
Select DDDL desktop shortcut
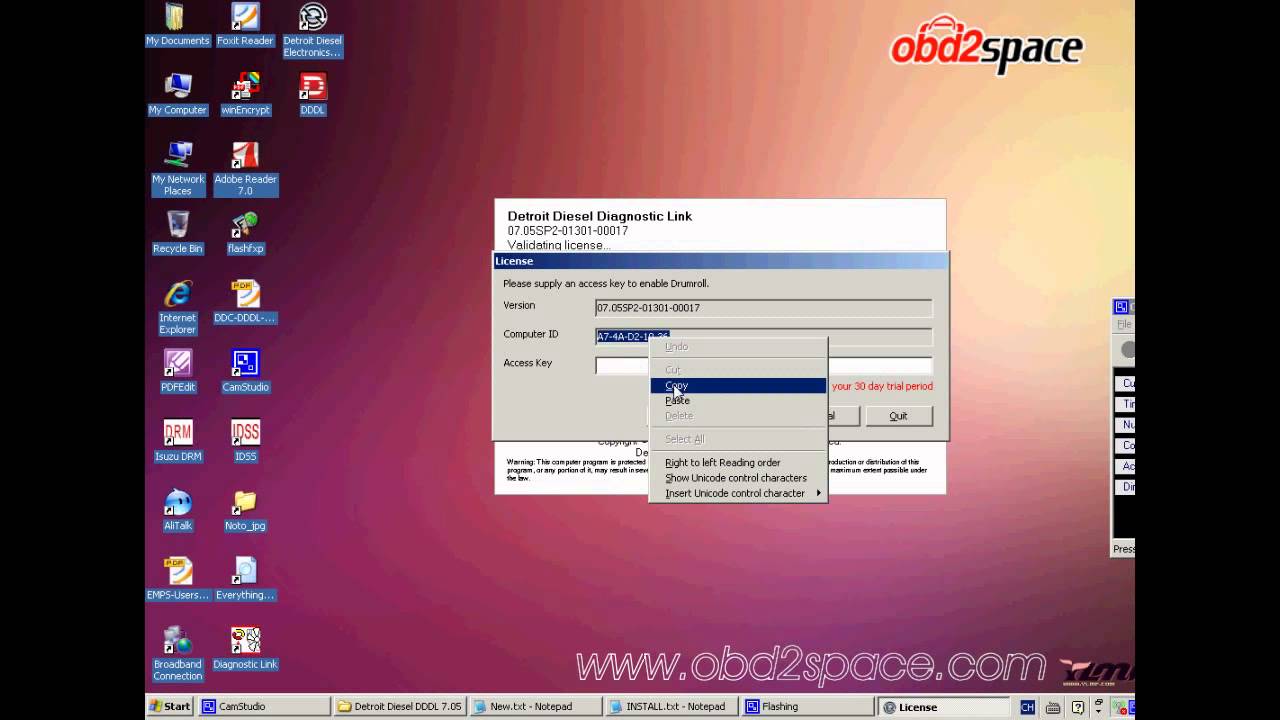click(x=312, y=94)
